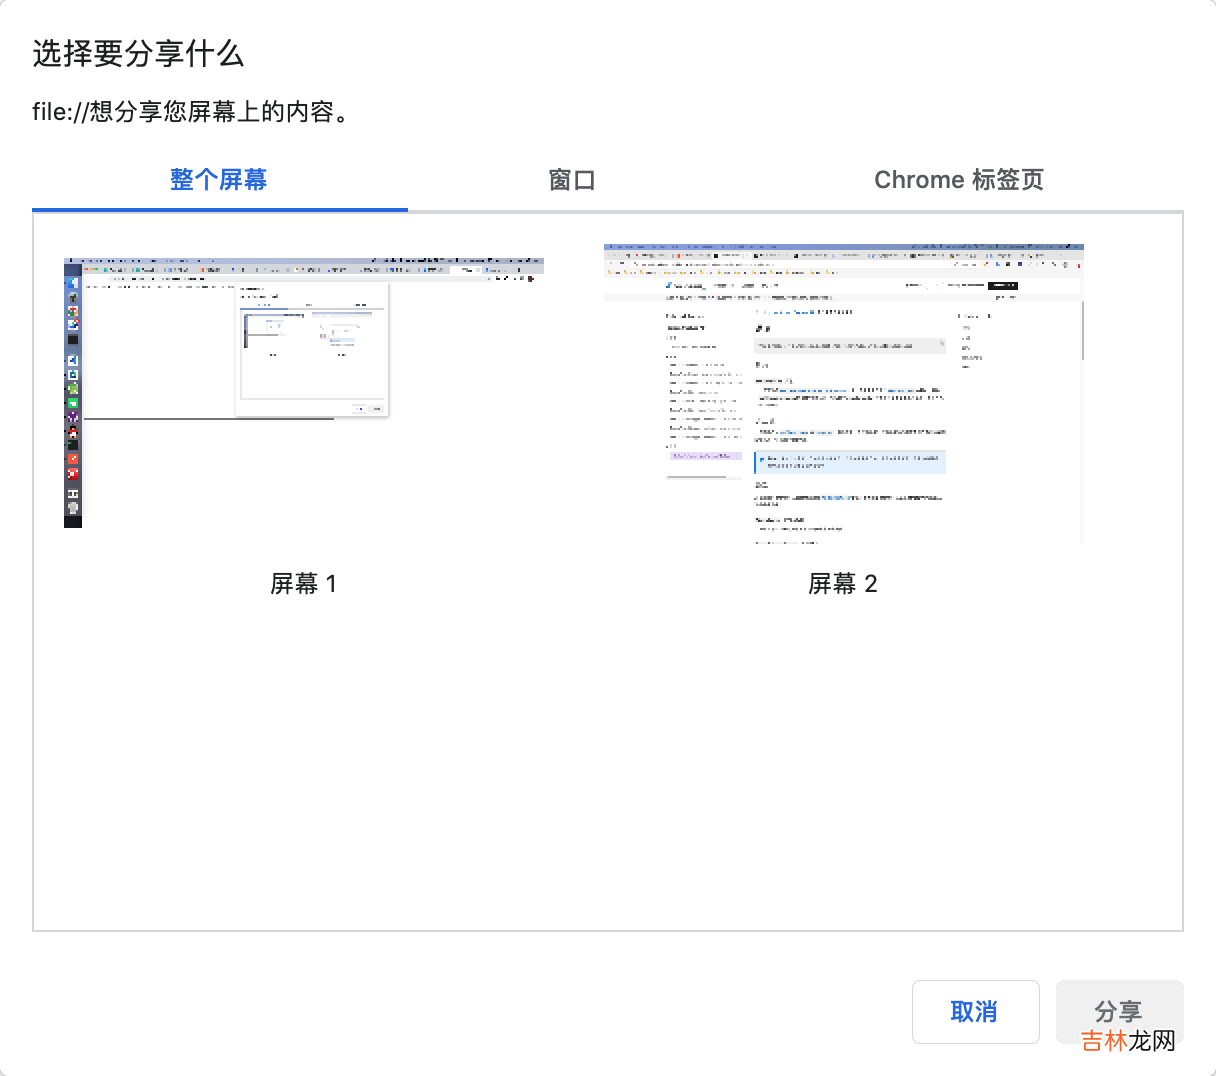Choose the 屏幕 2 preview thumbnail
The width and height of the screenshot is (1216, 1076).
click(843, 393)
